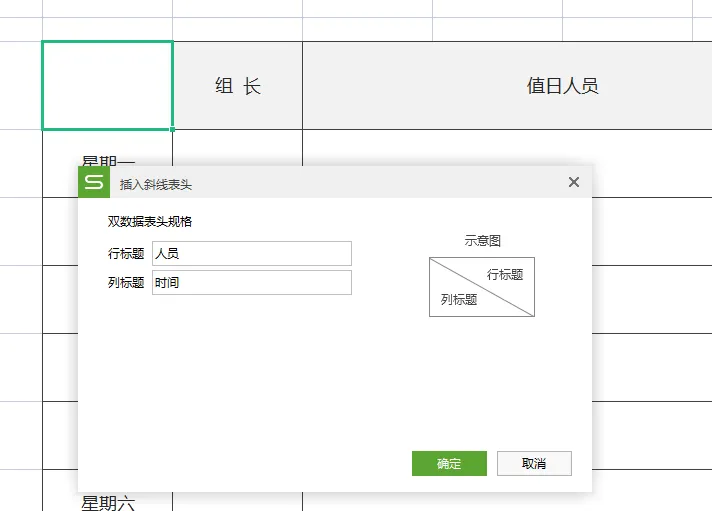Select the 星期六 cell
The image size is (712, 511).
pos(107,502)
